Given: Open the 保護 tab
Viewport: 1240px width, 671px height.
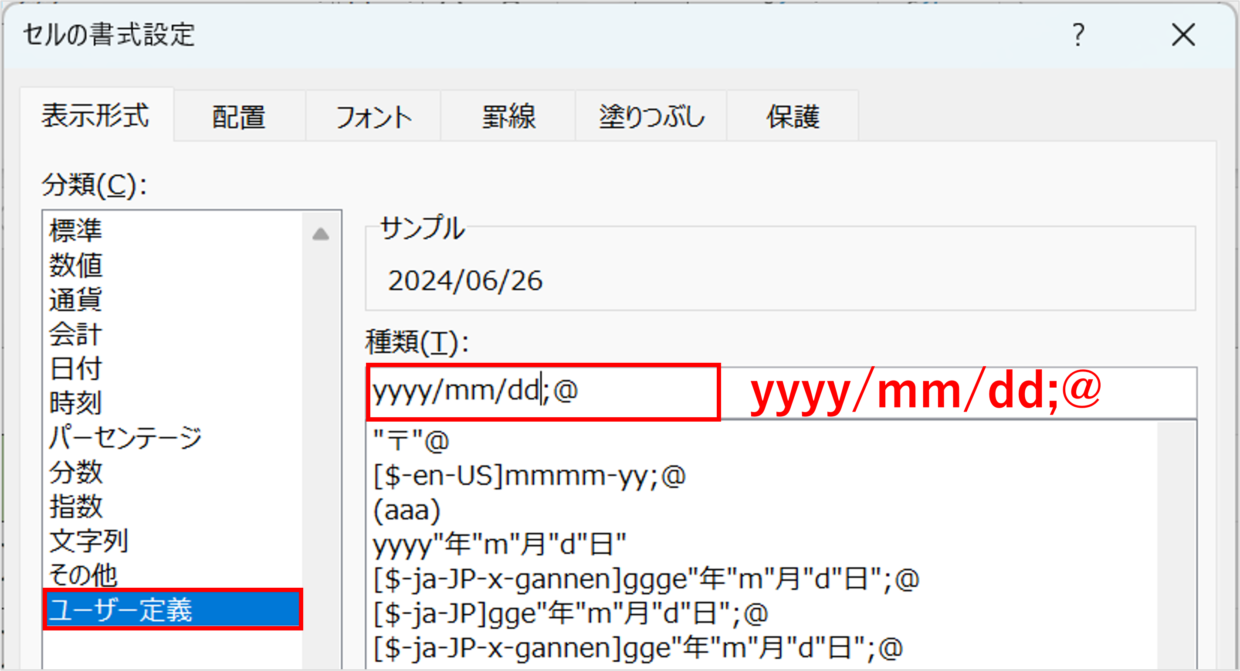Looking at the screenshot, I should click(x=793, y=117).
